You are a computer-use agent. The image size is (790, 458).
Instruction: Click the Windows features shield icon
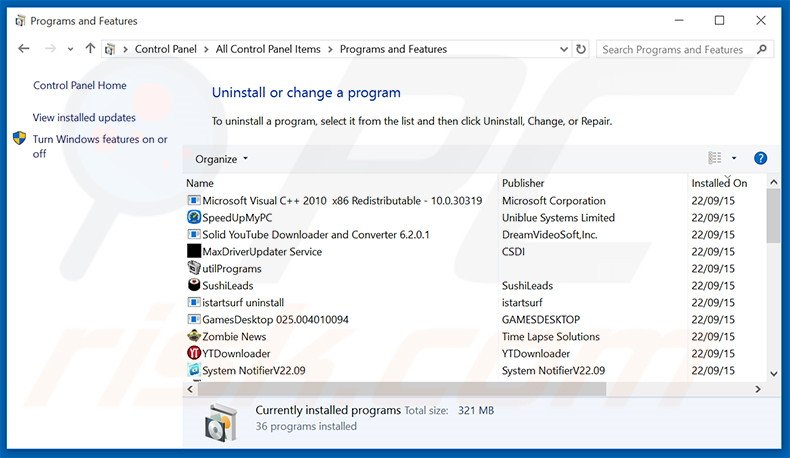click(x=19, y=138)
